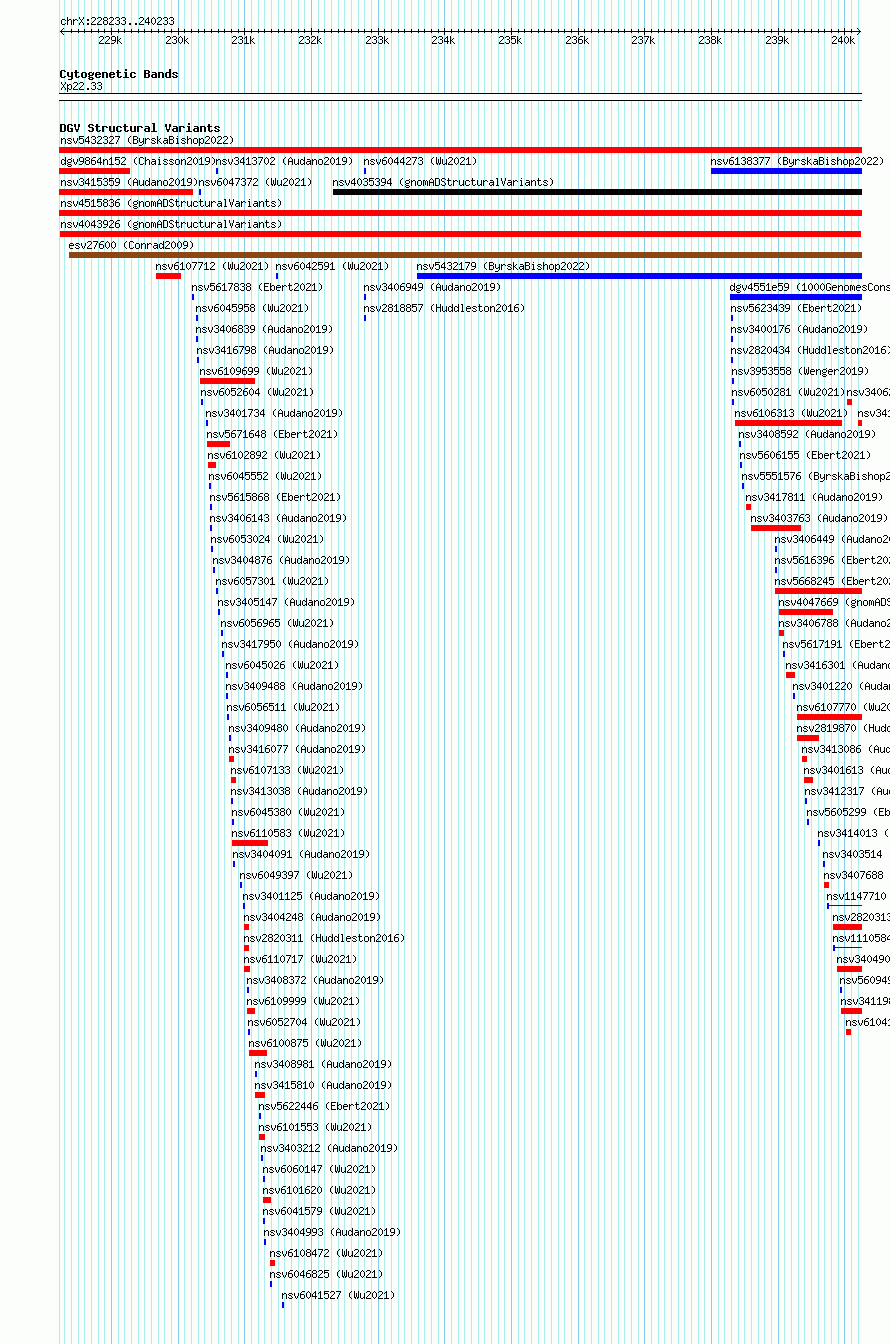The height and width of the screenshot is (1344, 890).
Task: Open nsv6138377 (ByrskaBishop2022) variant label
Action: click(x=798, y=161)
